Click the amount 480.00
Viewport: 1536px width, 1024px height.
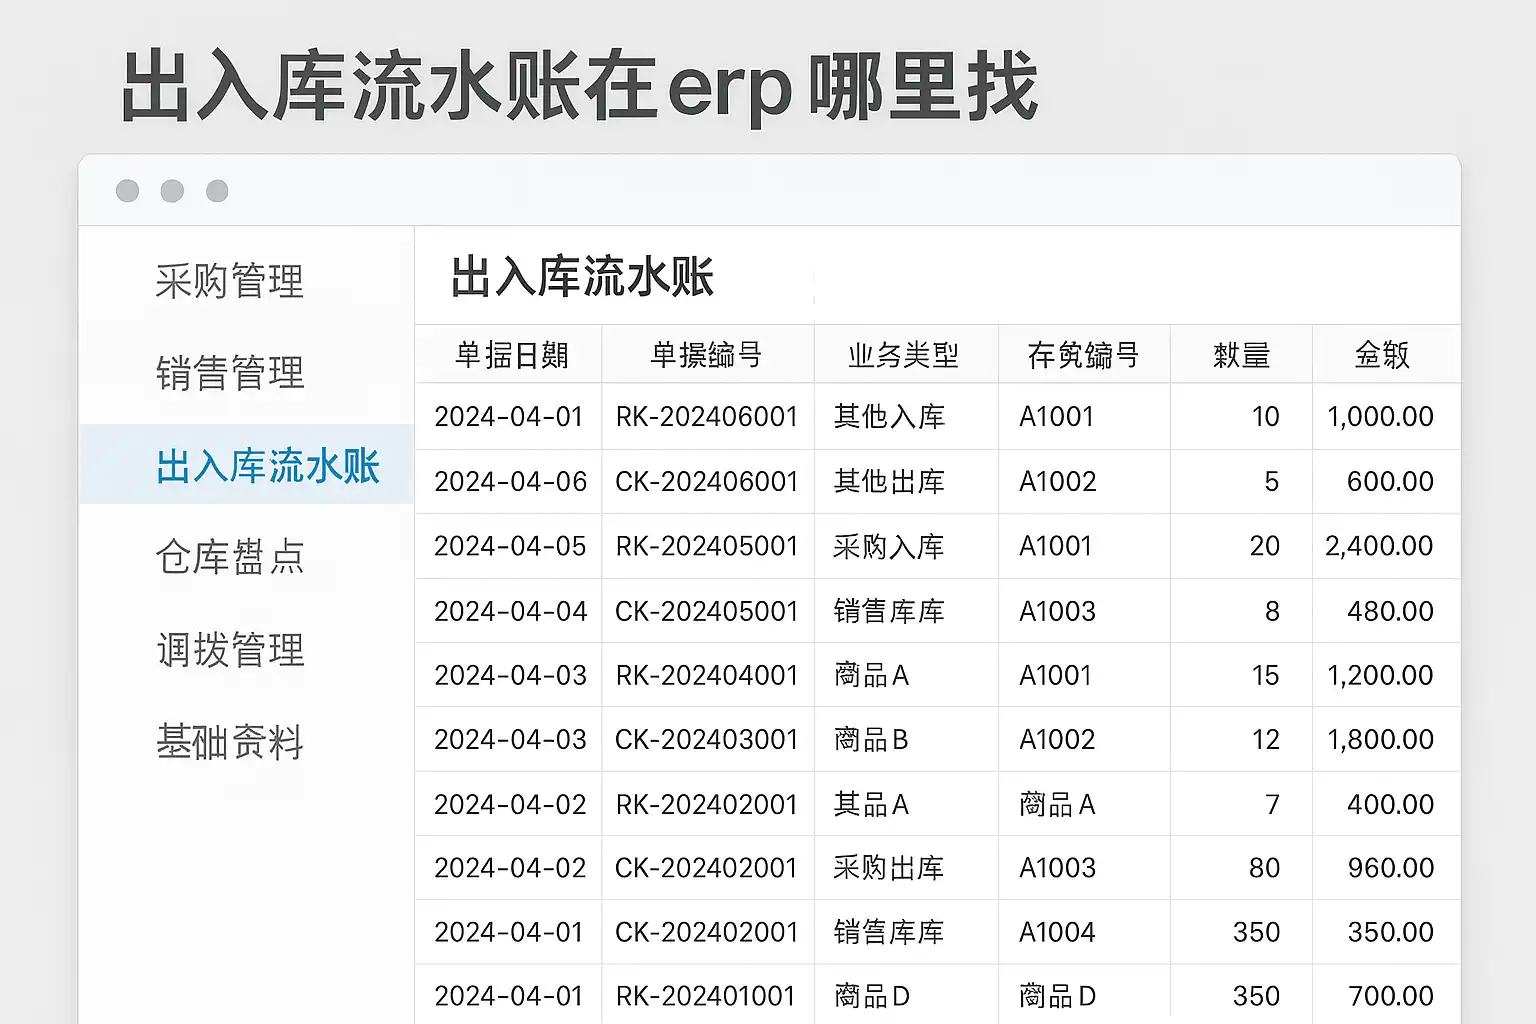click(1390, 611)
